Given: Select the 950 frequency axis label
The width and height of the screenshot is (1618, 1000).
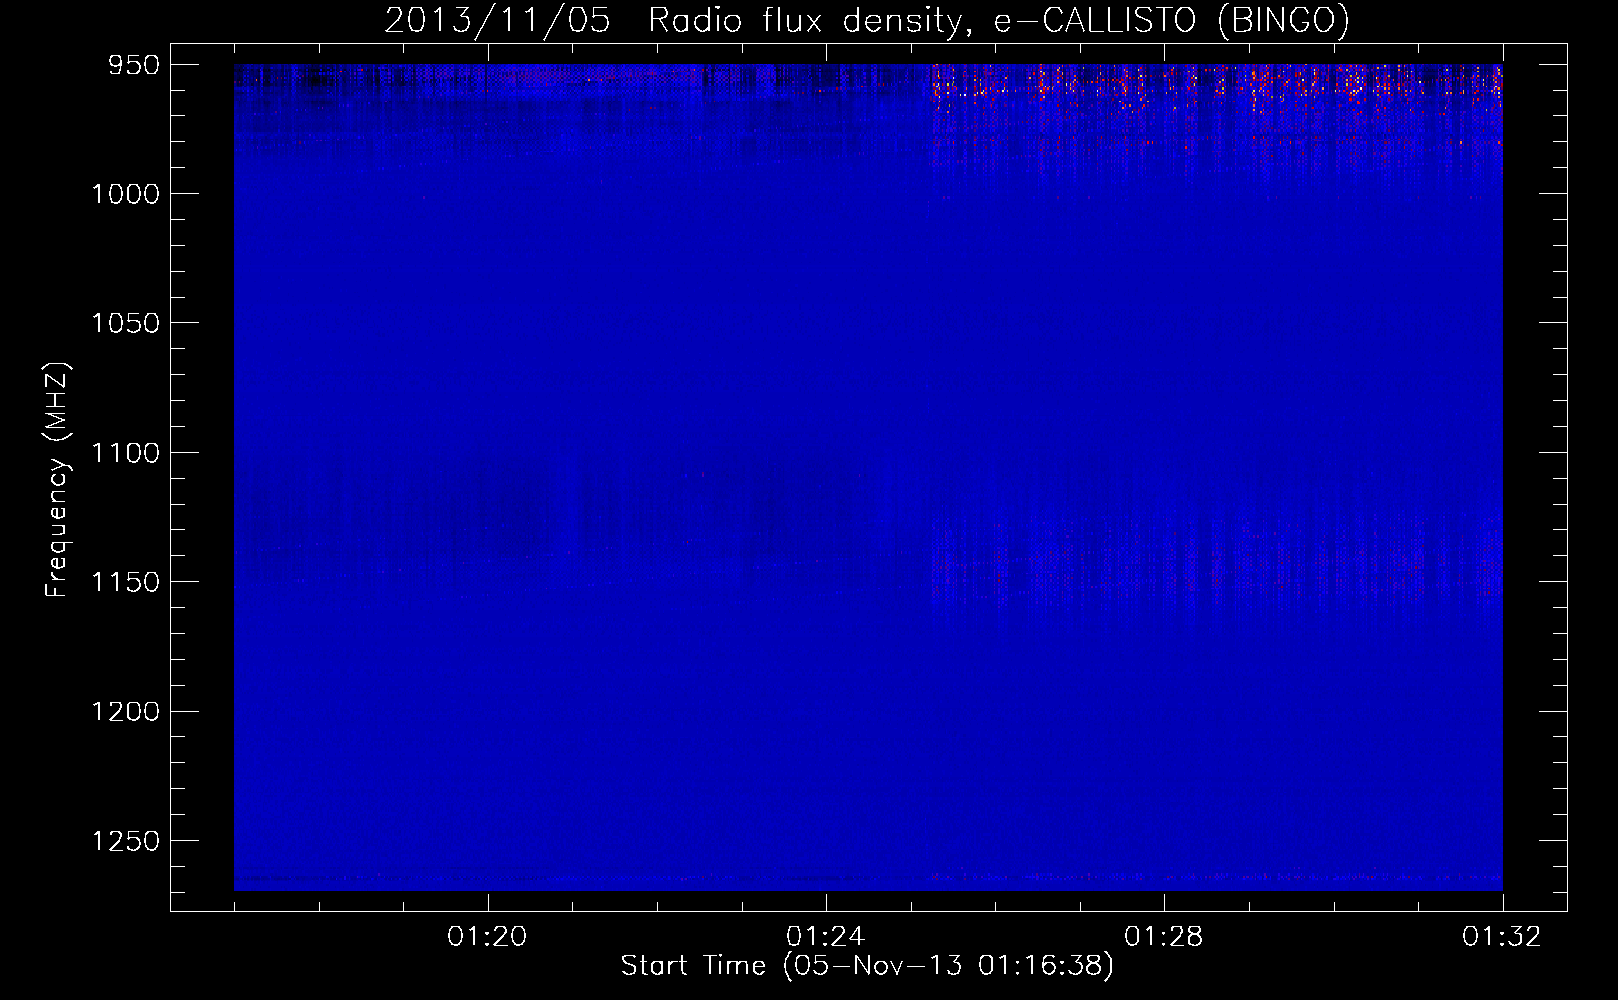Looking at the screenshot, I should 134,65.
